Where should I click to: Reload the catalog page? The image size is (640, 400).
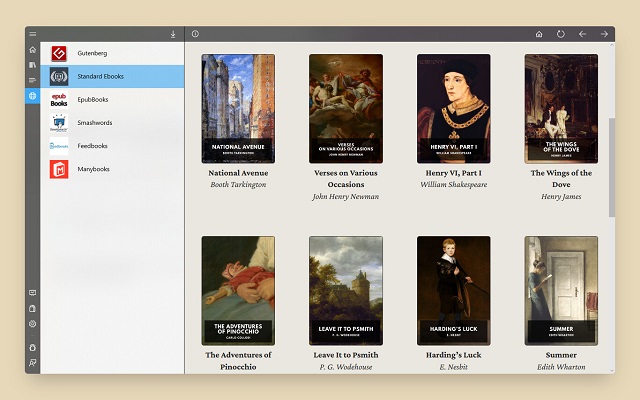pyautogui.click(x=561, y=34)
